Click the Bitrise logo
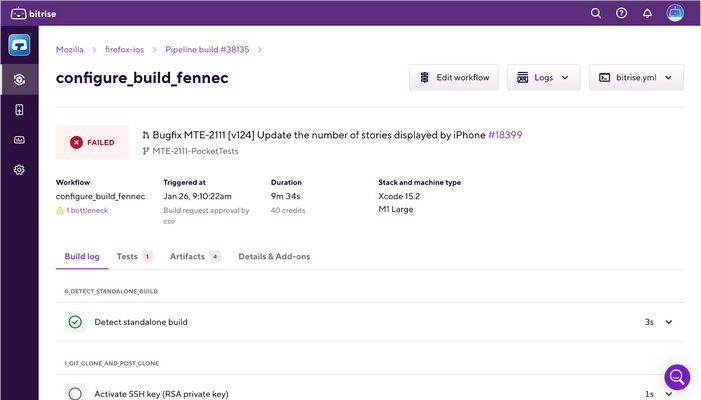 point(34,13)
